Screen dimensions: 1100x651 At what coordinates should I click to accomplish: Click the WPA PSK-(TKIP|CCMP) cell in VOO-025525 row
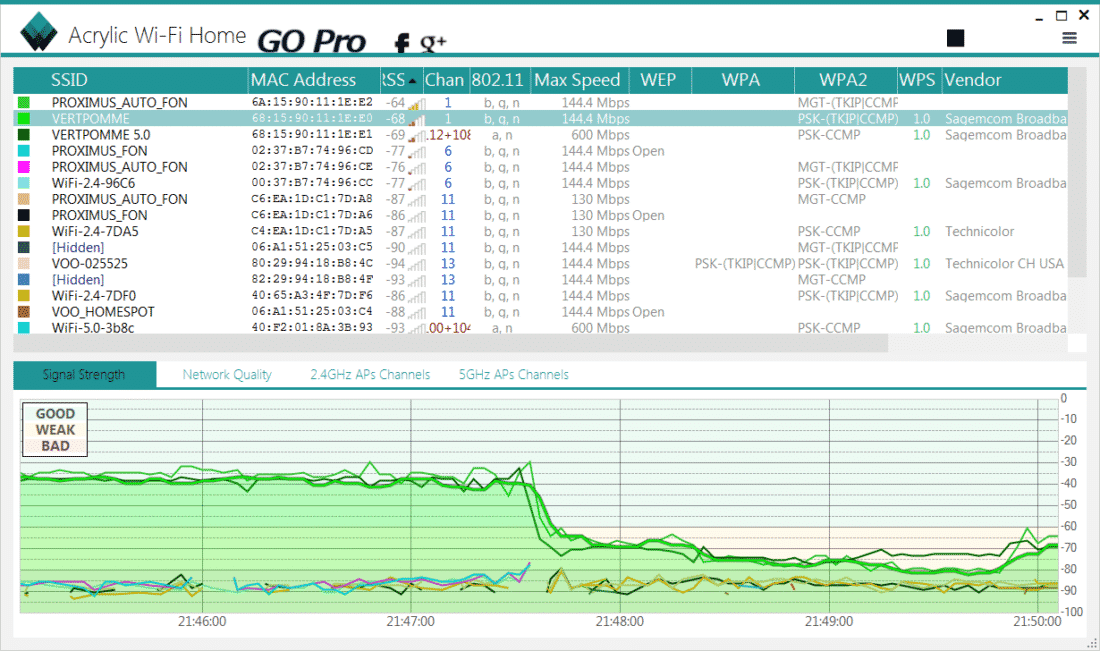(745, 264)
